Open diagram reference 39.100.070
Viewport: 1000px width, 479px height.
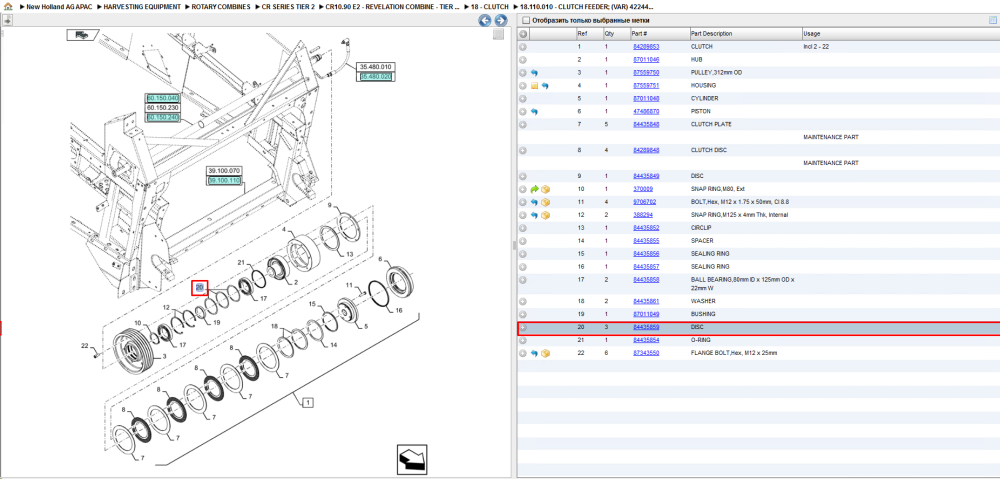[224, 171]
